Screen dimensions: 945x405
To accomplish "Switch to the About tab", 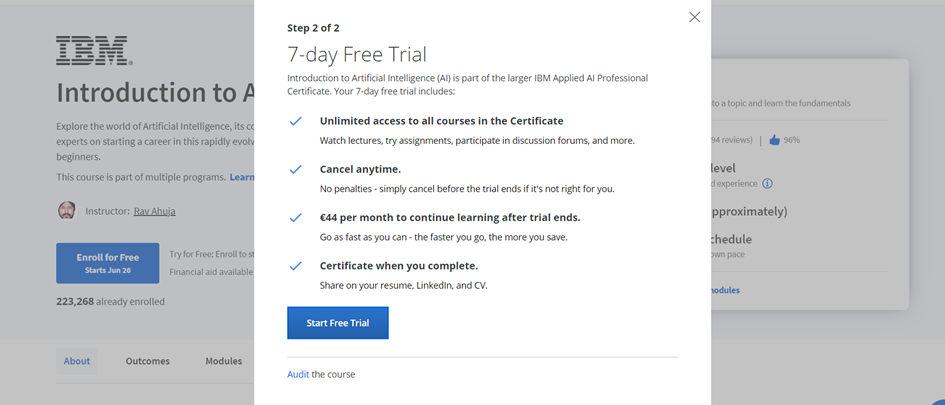I will 77,361.
